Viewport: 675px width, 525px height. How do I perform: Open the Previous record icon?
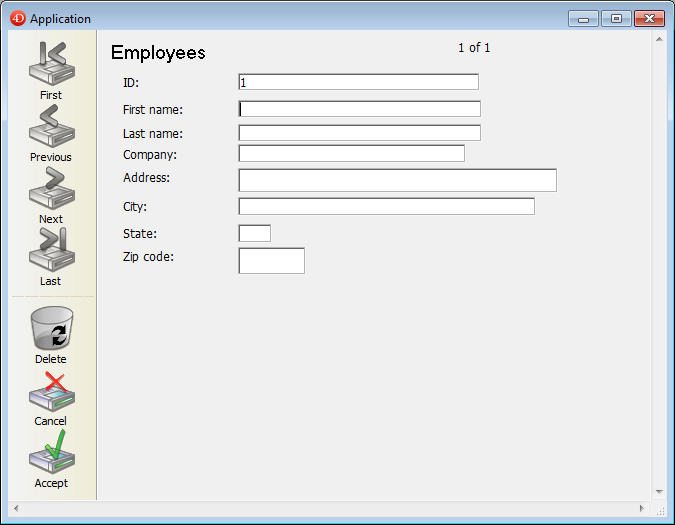click(52, 126)
